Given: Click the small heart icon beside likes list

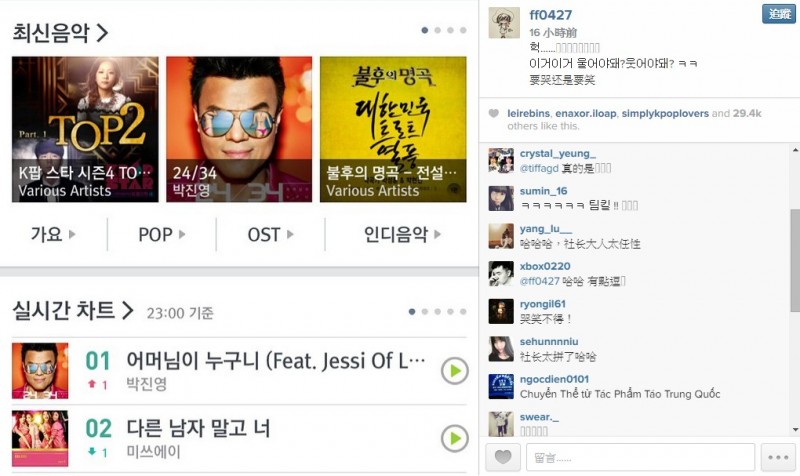Looking at the screenshot, I should pyautogui.click(x=493, y=113).
